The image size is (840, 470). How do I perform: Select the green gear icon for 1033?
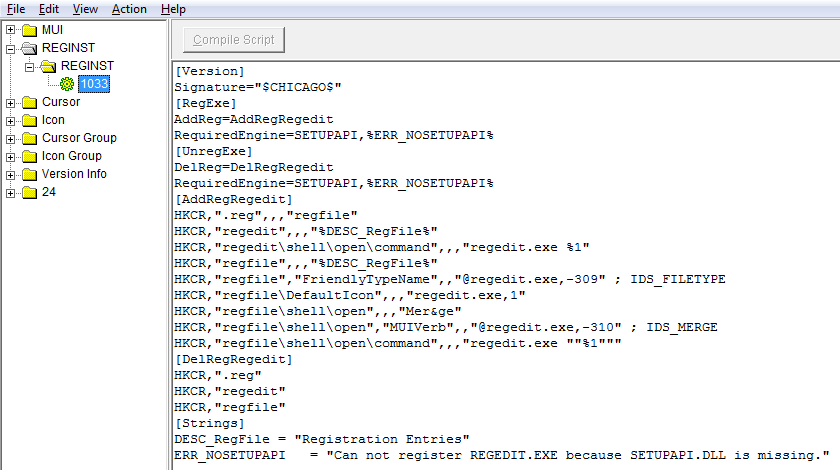click(67, 85)
